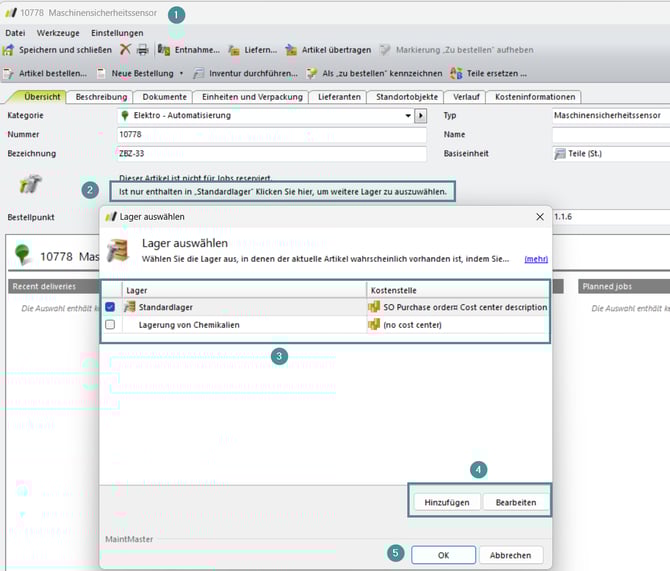Screen dimensions: 670x571
Task: Click the Liefern... delivery icon
Action: pyautogui.click(x=234, y=50)
